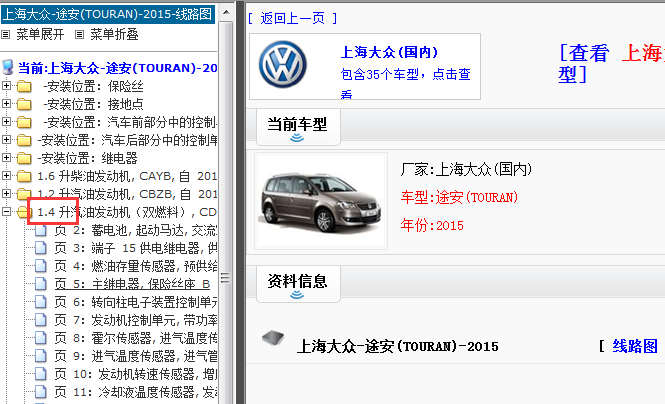The image size is (665, 404).
Task: Click folder icon of 1.2 升汽油发动机
Action: [24, 195]
